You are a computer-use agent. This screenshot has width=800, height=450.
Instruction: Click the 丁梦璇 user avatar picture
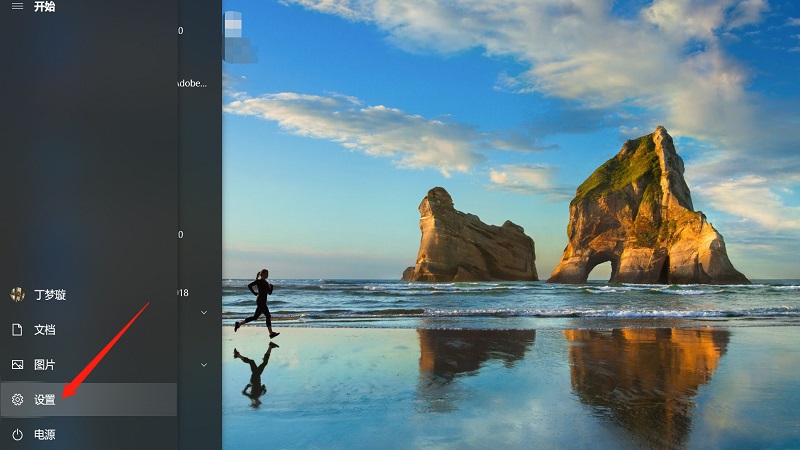pos(17,295)
